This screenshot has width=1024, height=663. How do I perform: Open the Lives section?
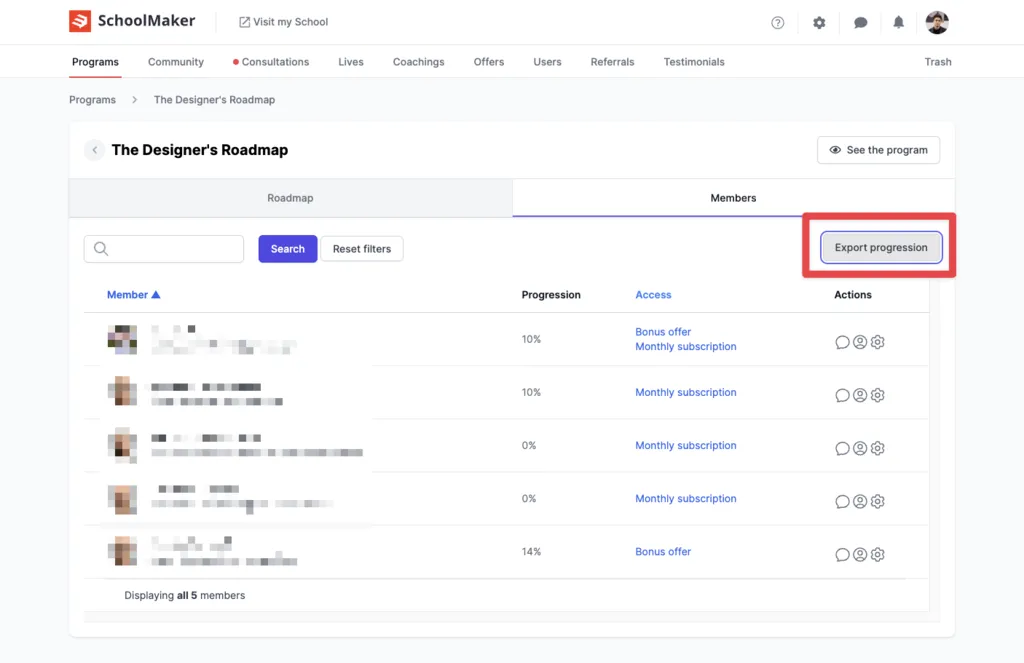click(351, 62)
